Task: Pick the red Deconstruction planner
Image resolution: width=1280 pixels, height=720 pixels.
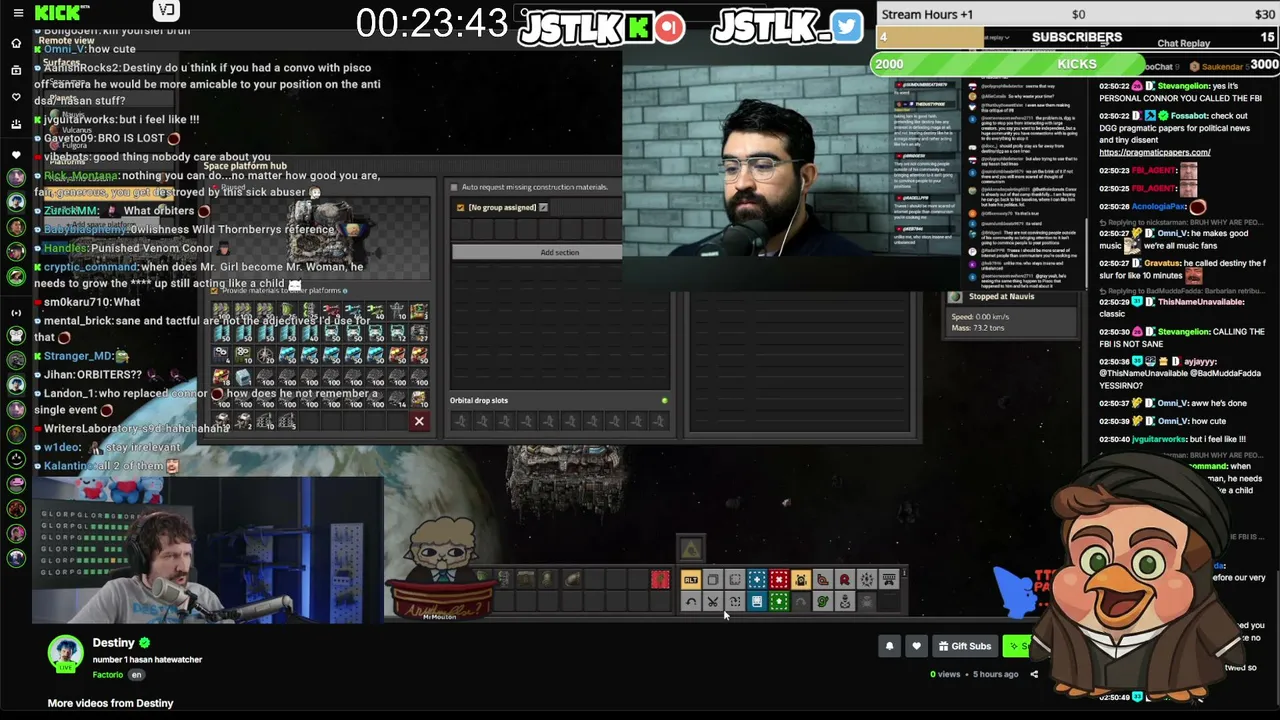Action: [779, 580]
